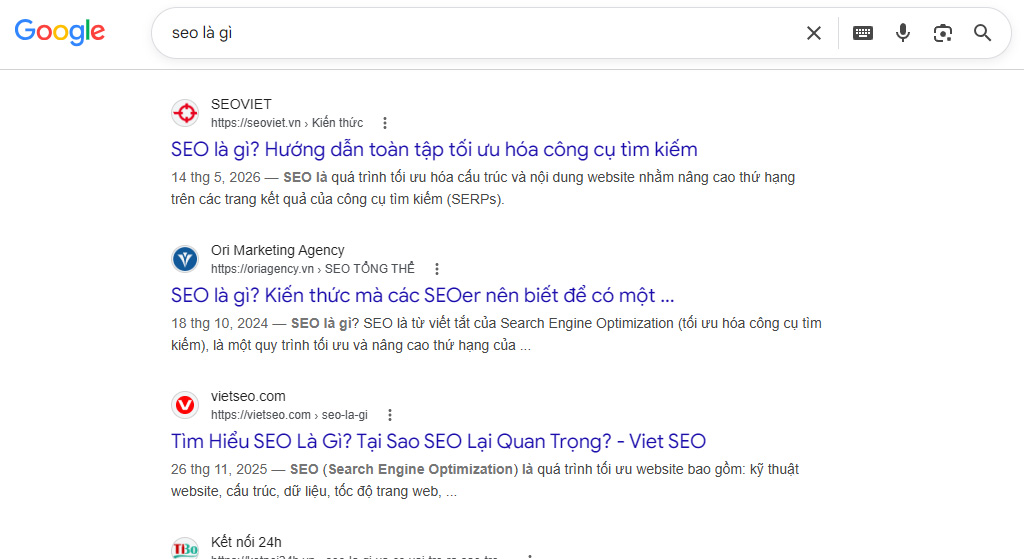The image size is (1024, 559).
Task: Open 'SEO là gì? Kiến thức mà các SEOer' result
Action: click(x=423, y=295)
